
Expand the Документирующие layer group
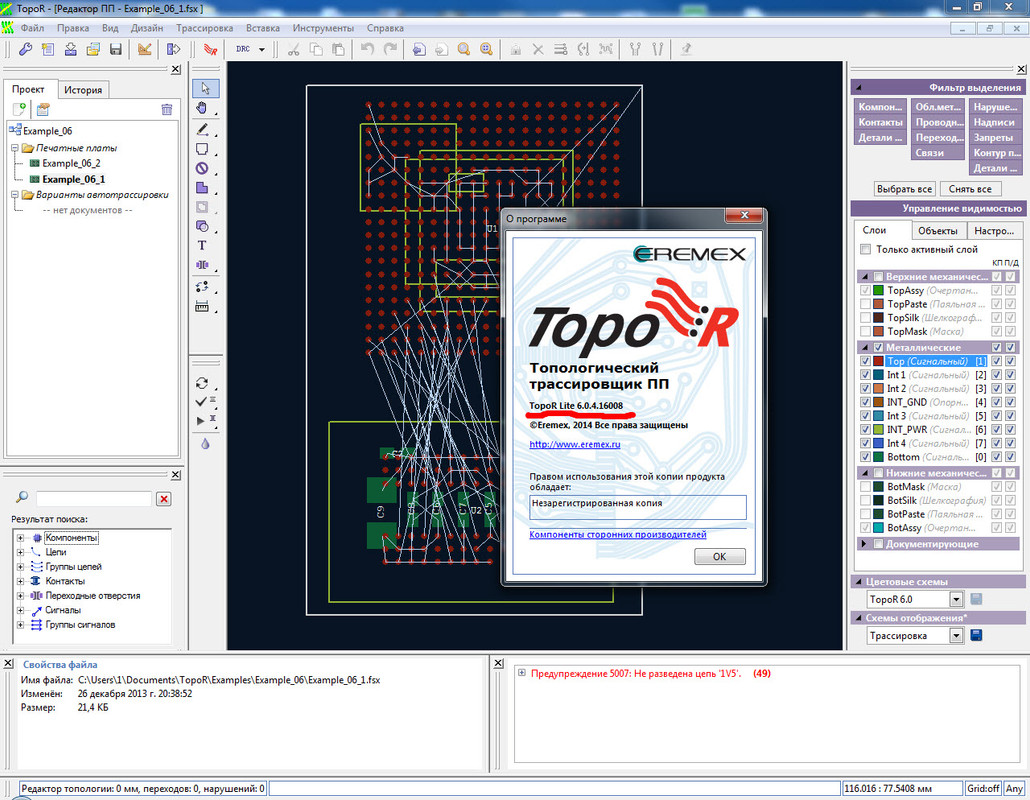pyautogui.click(x=864, y=544)
